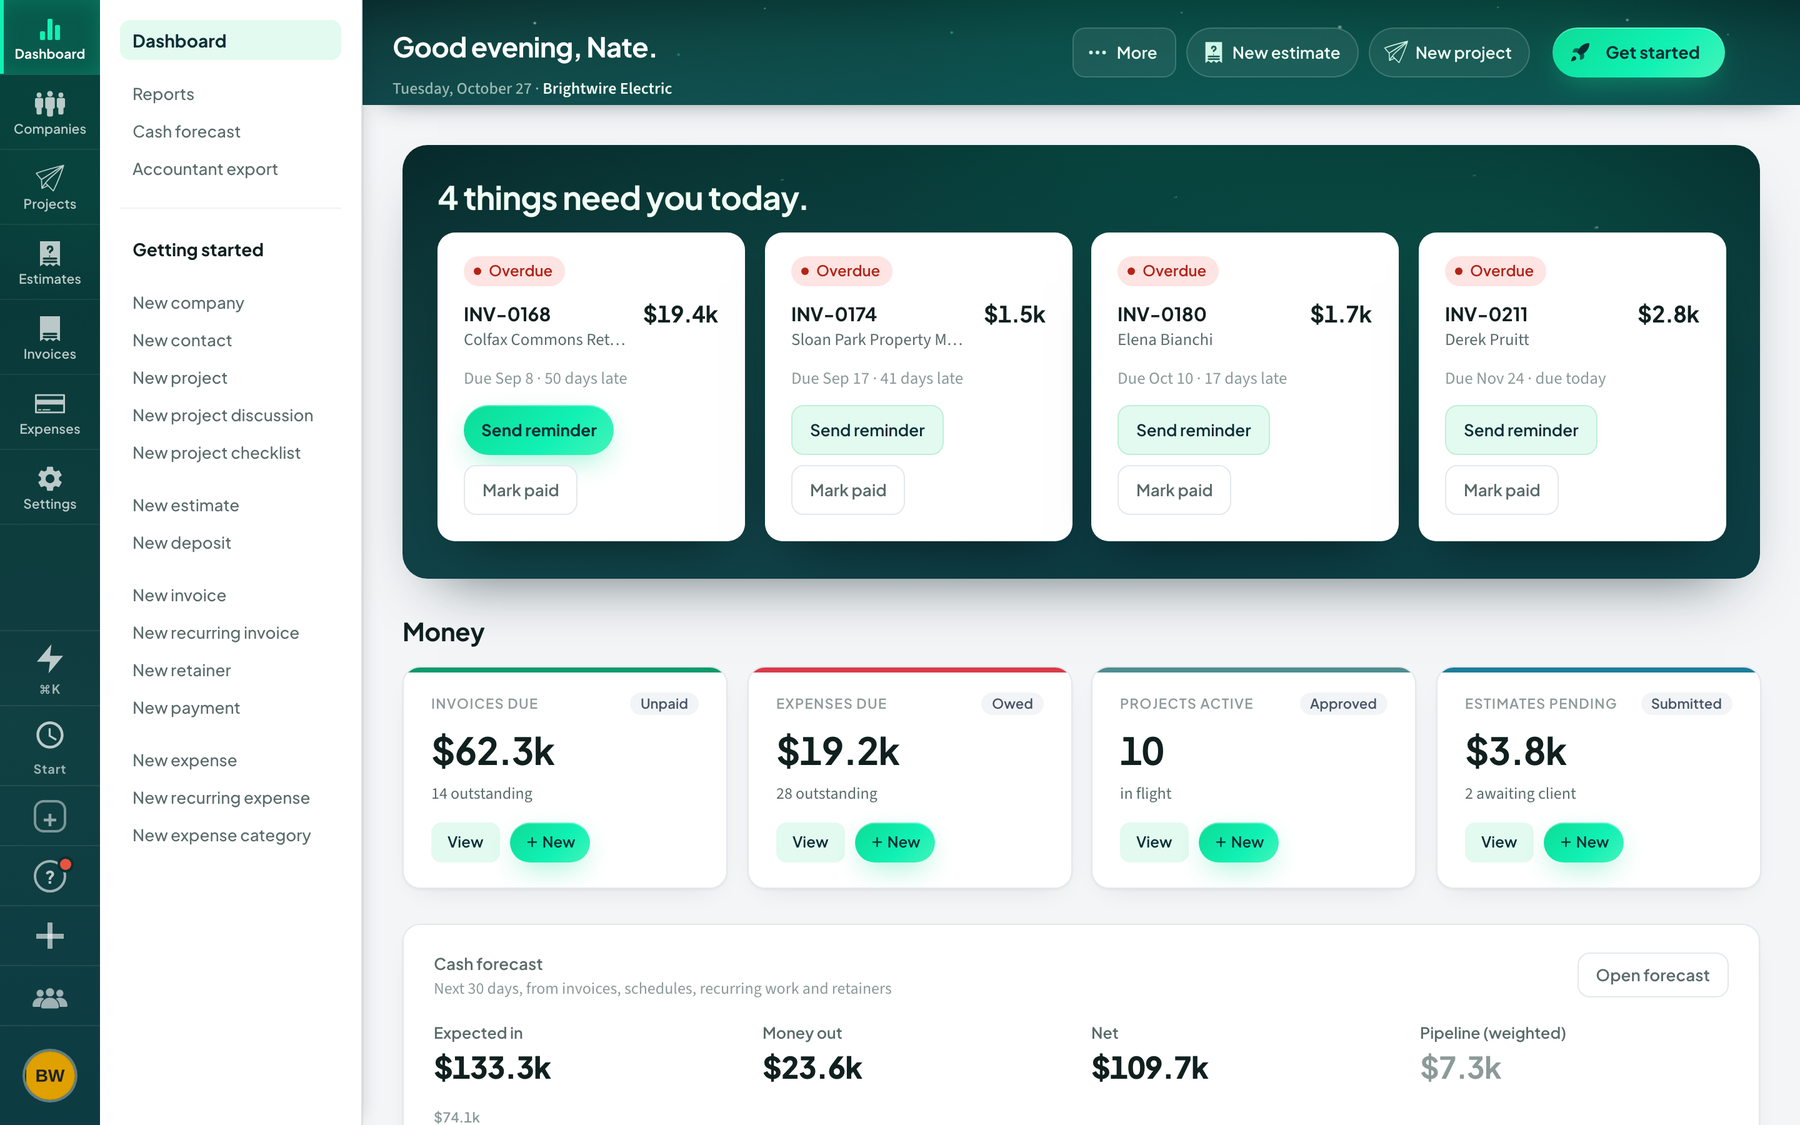The image size is (1800, 1125).
Task: Send reminder for INV-0168
Action: tap(538, 430)
